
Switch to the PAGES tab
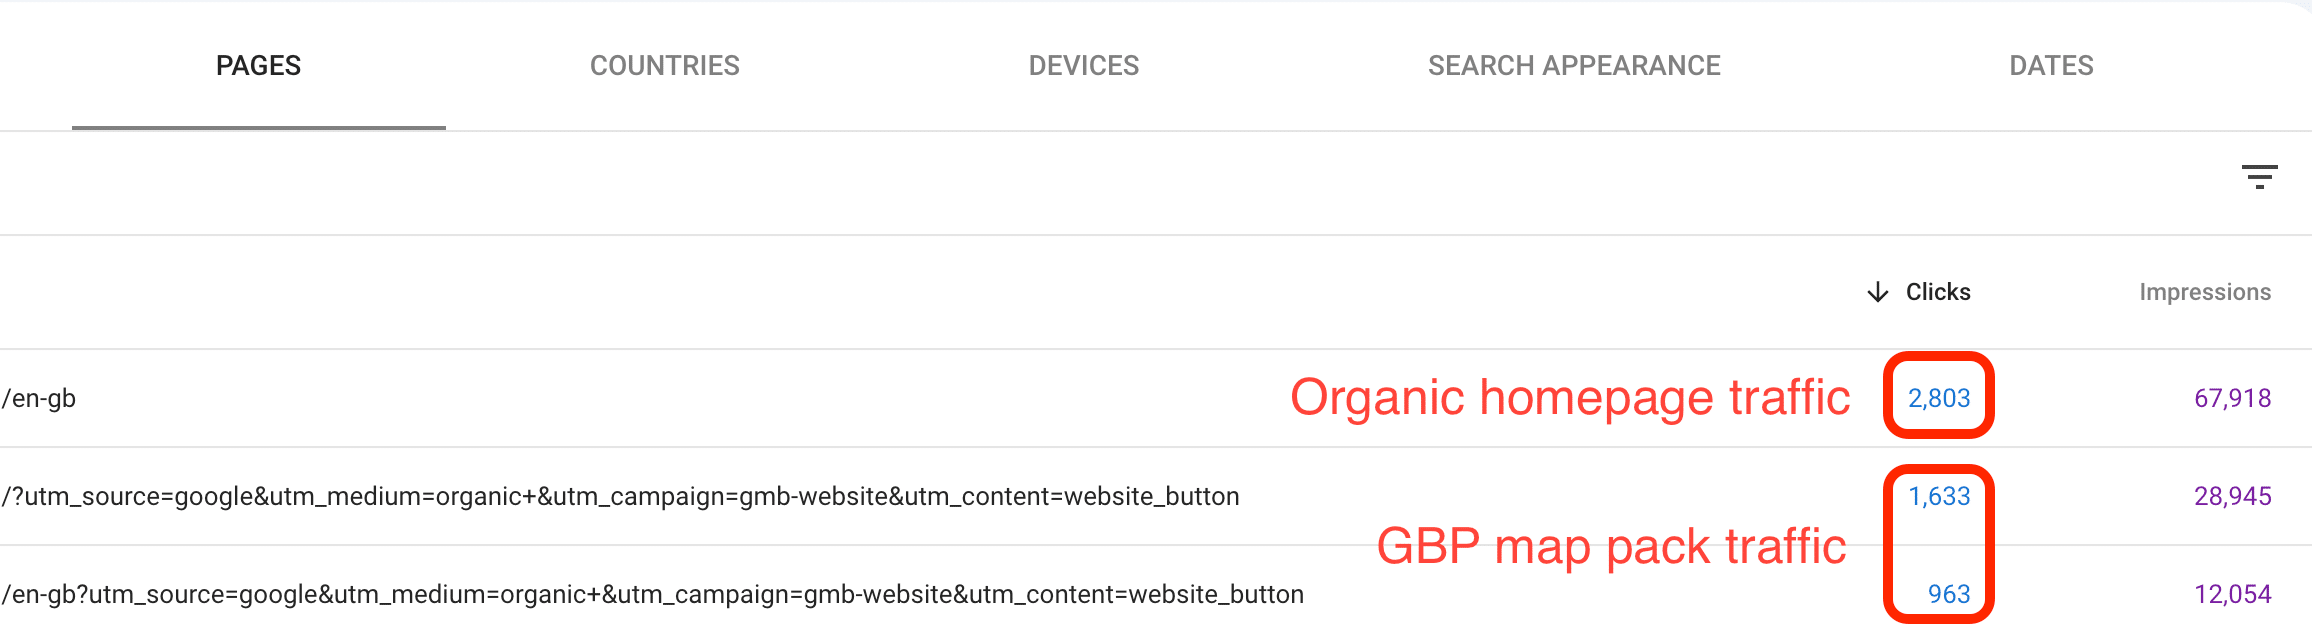point(257,65)
